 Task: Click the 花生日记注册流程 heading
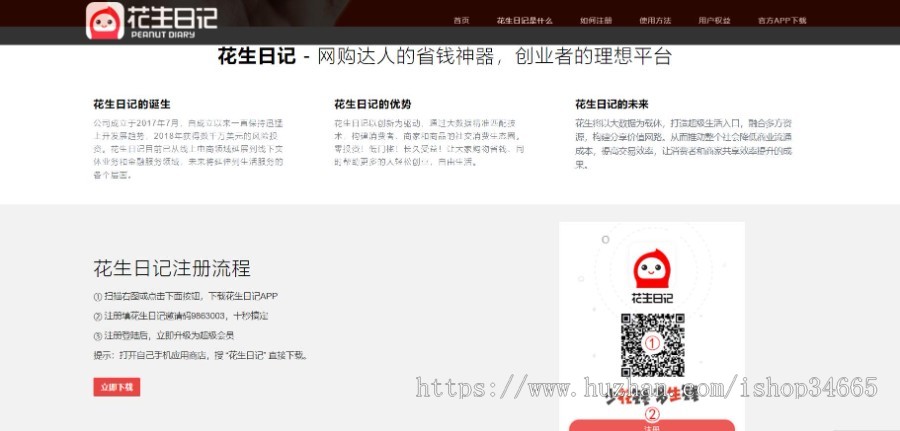[172, 269]
